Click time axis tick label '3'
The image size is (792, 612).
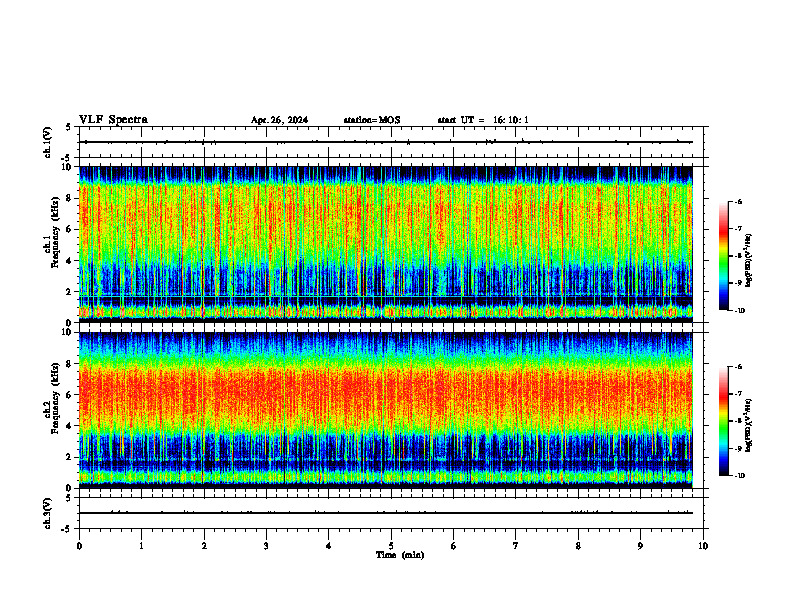click(266, 546)
